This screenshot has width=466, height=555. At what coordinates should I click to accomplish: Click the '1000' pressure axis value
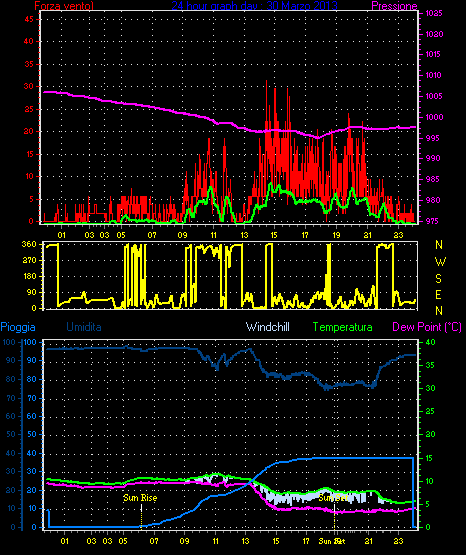[x=434, y=117]
